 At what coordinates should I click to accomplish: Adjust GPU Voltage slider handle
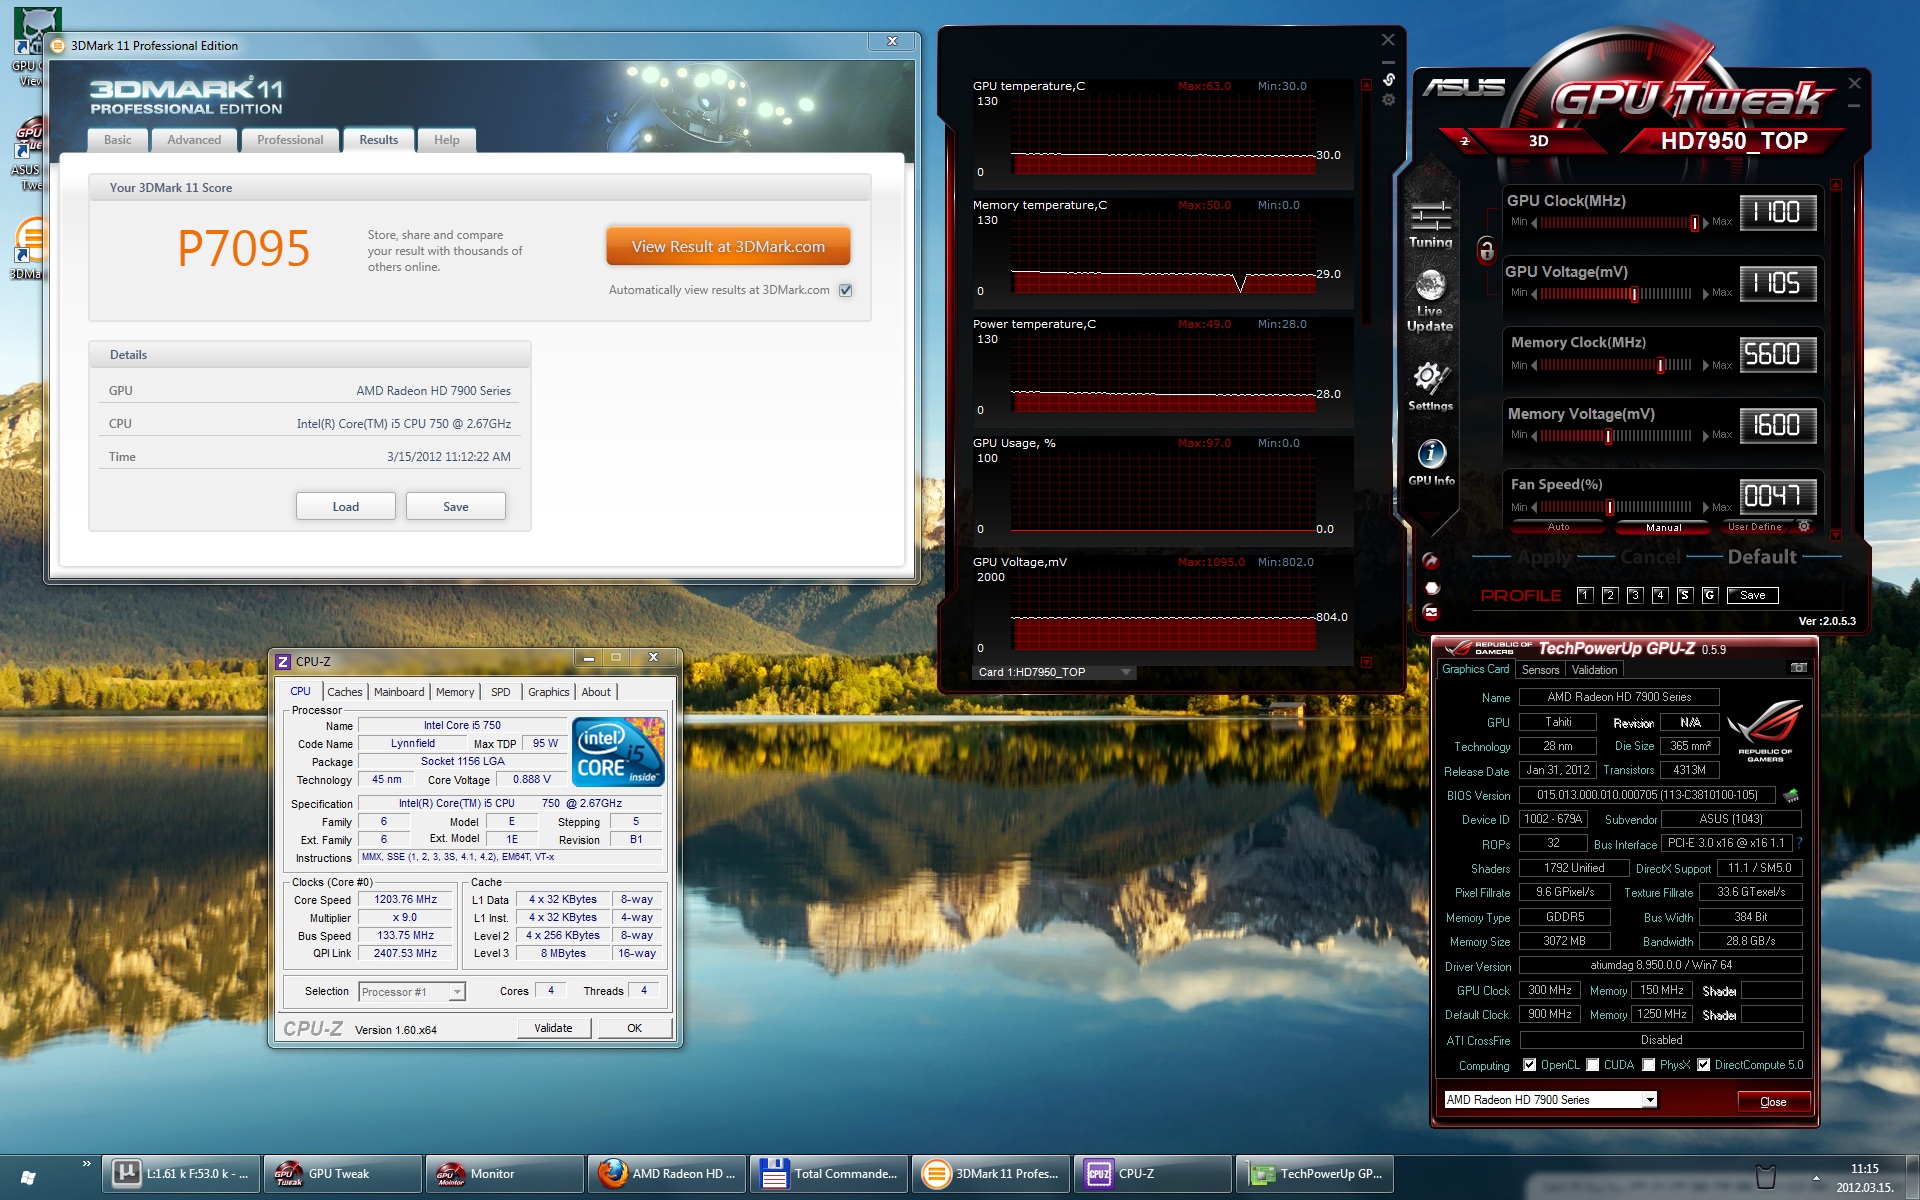1634,294
